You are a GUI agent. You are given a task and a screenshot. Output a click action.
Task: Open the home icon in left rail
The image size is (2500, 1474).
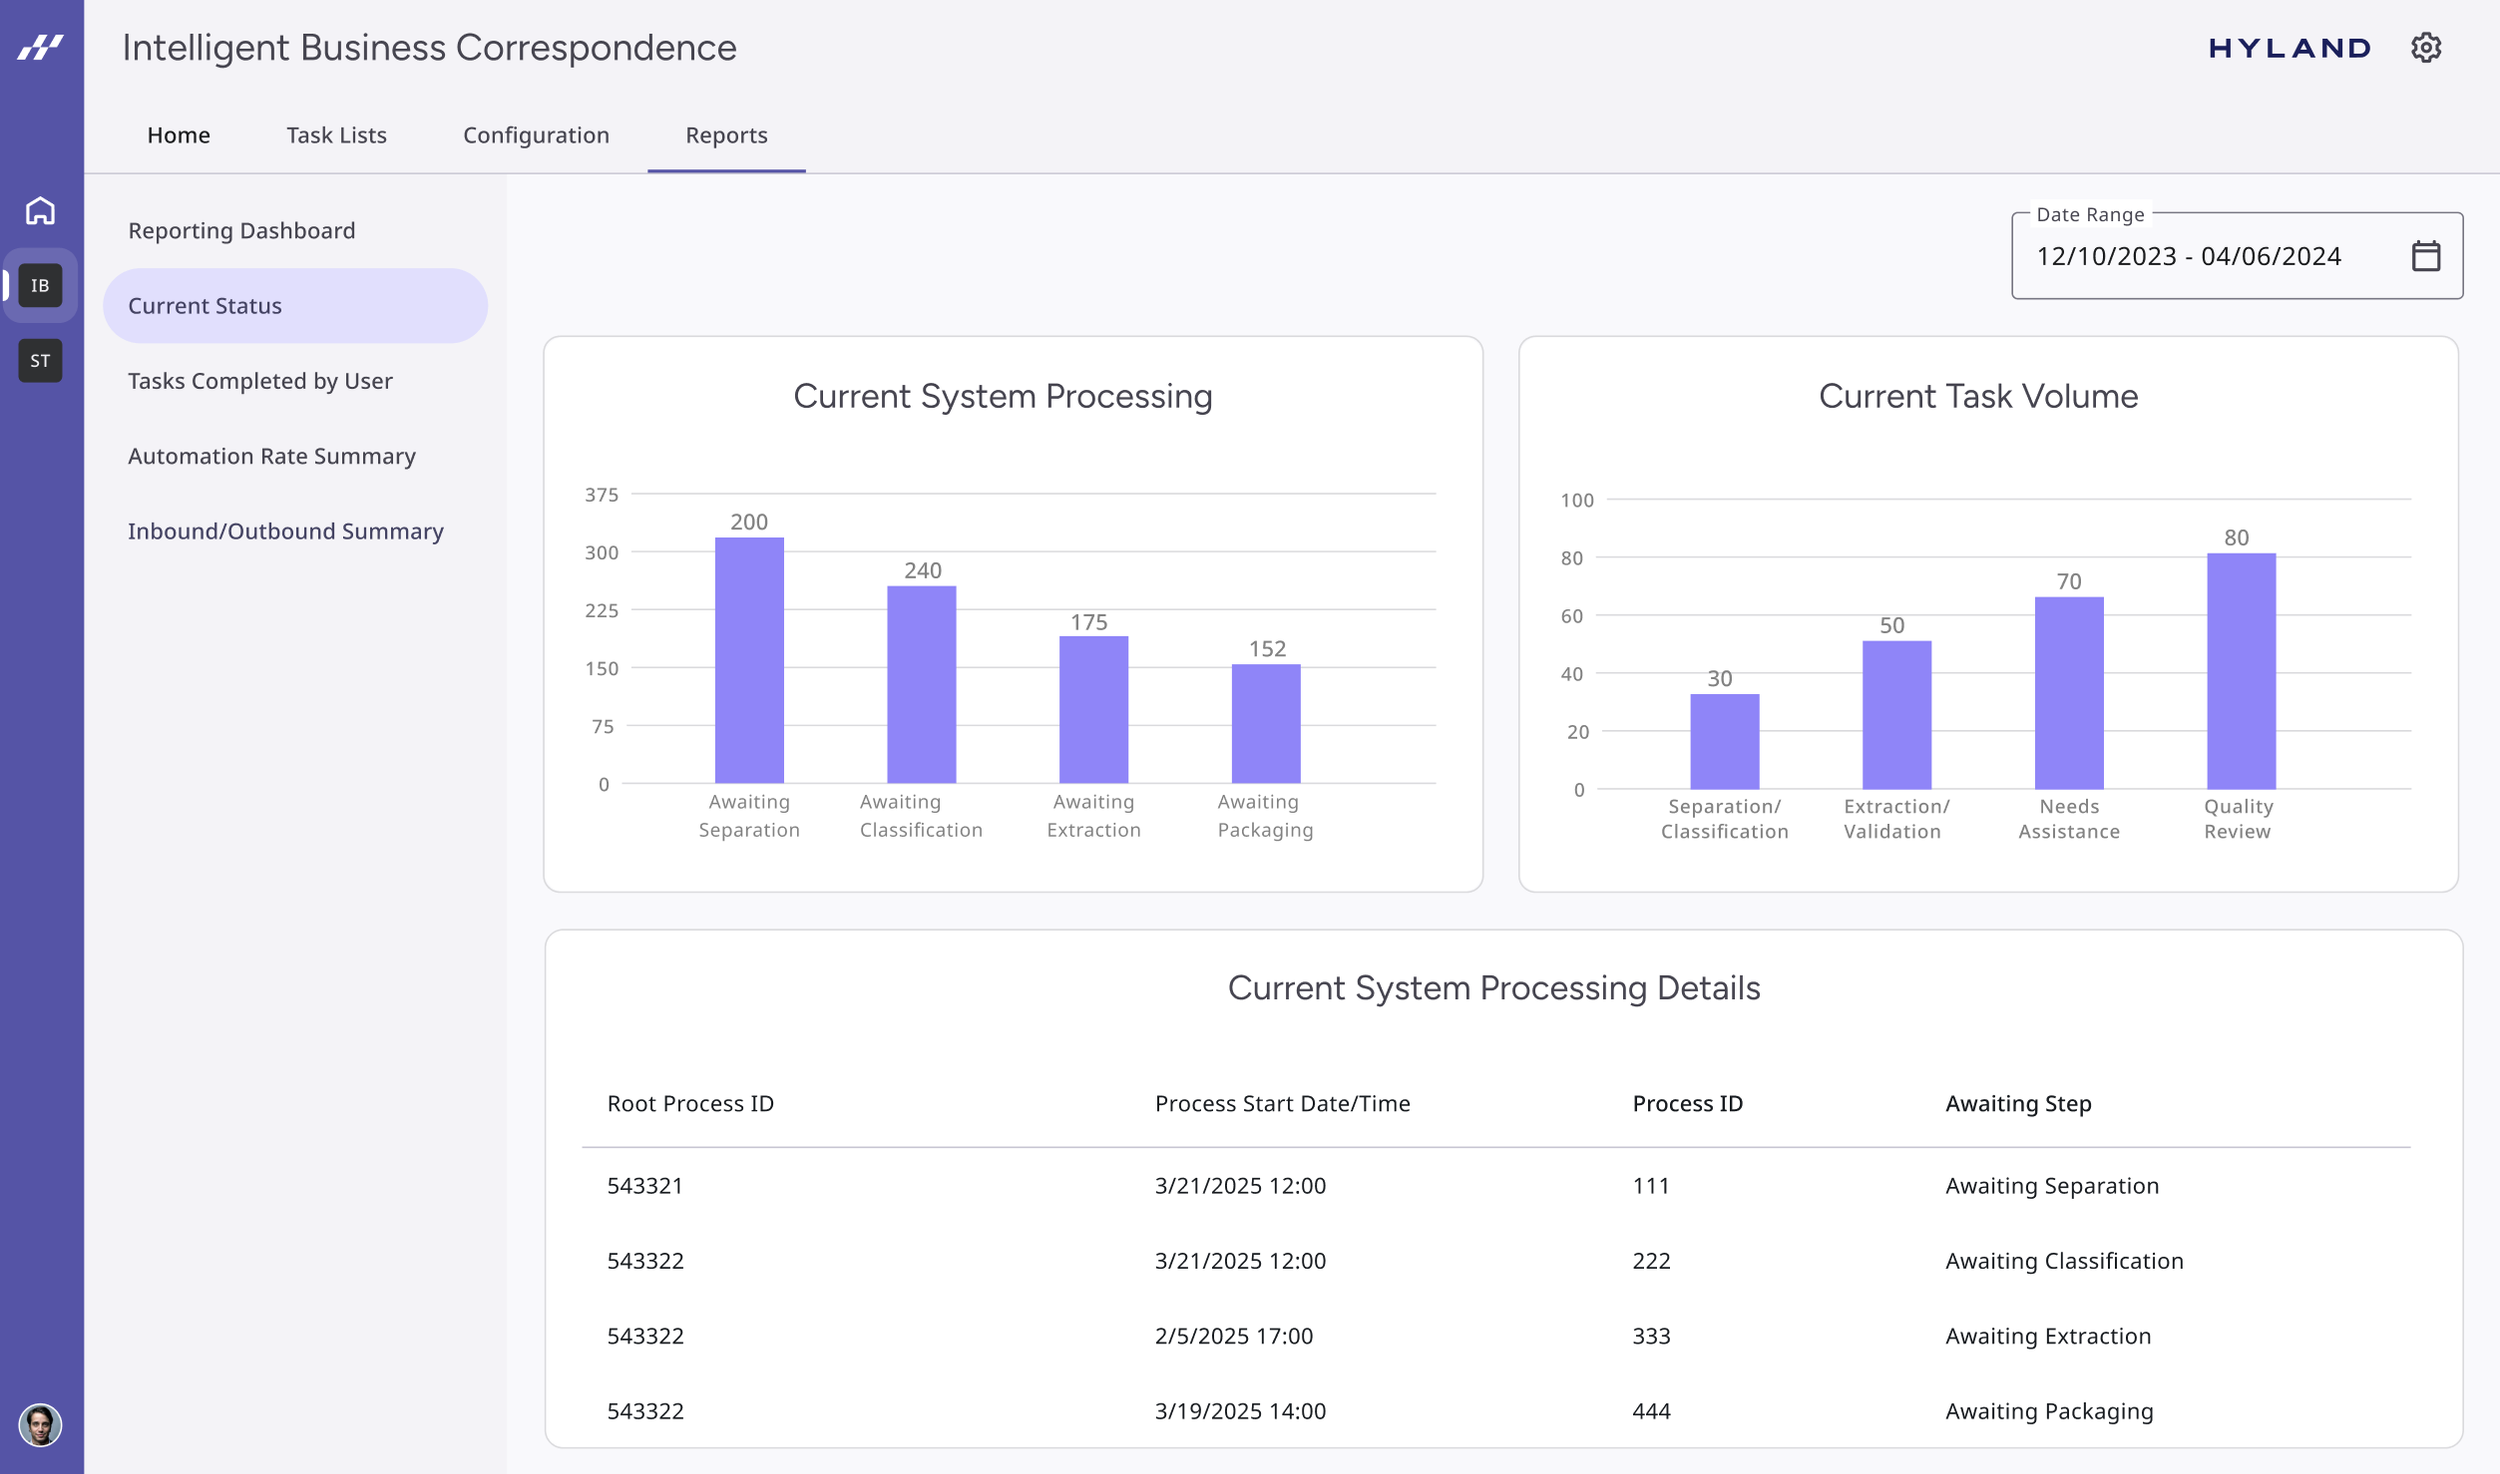point(40,211)
